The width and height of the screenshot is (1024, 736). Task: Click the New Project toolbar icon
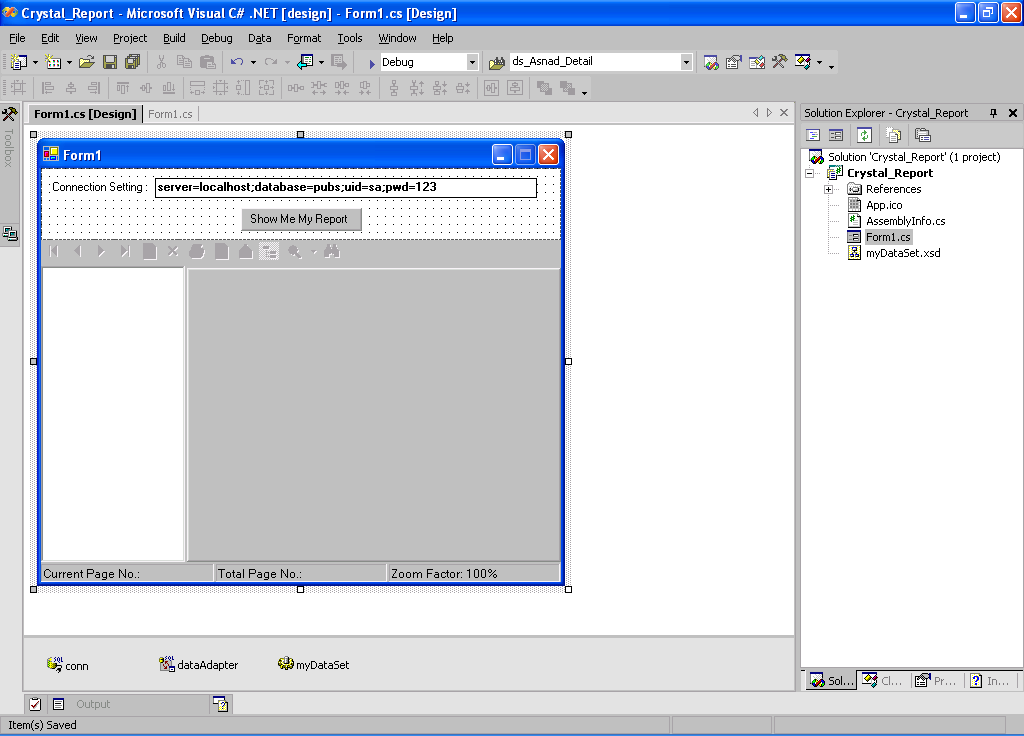tap(19, 62)
